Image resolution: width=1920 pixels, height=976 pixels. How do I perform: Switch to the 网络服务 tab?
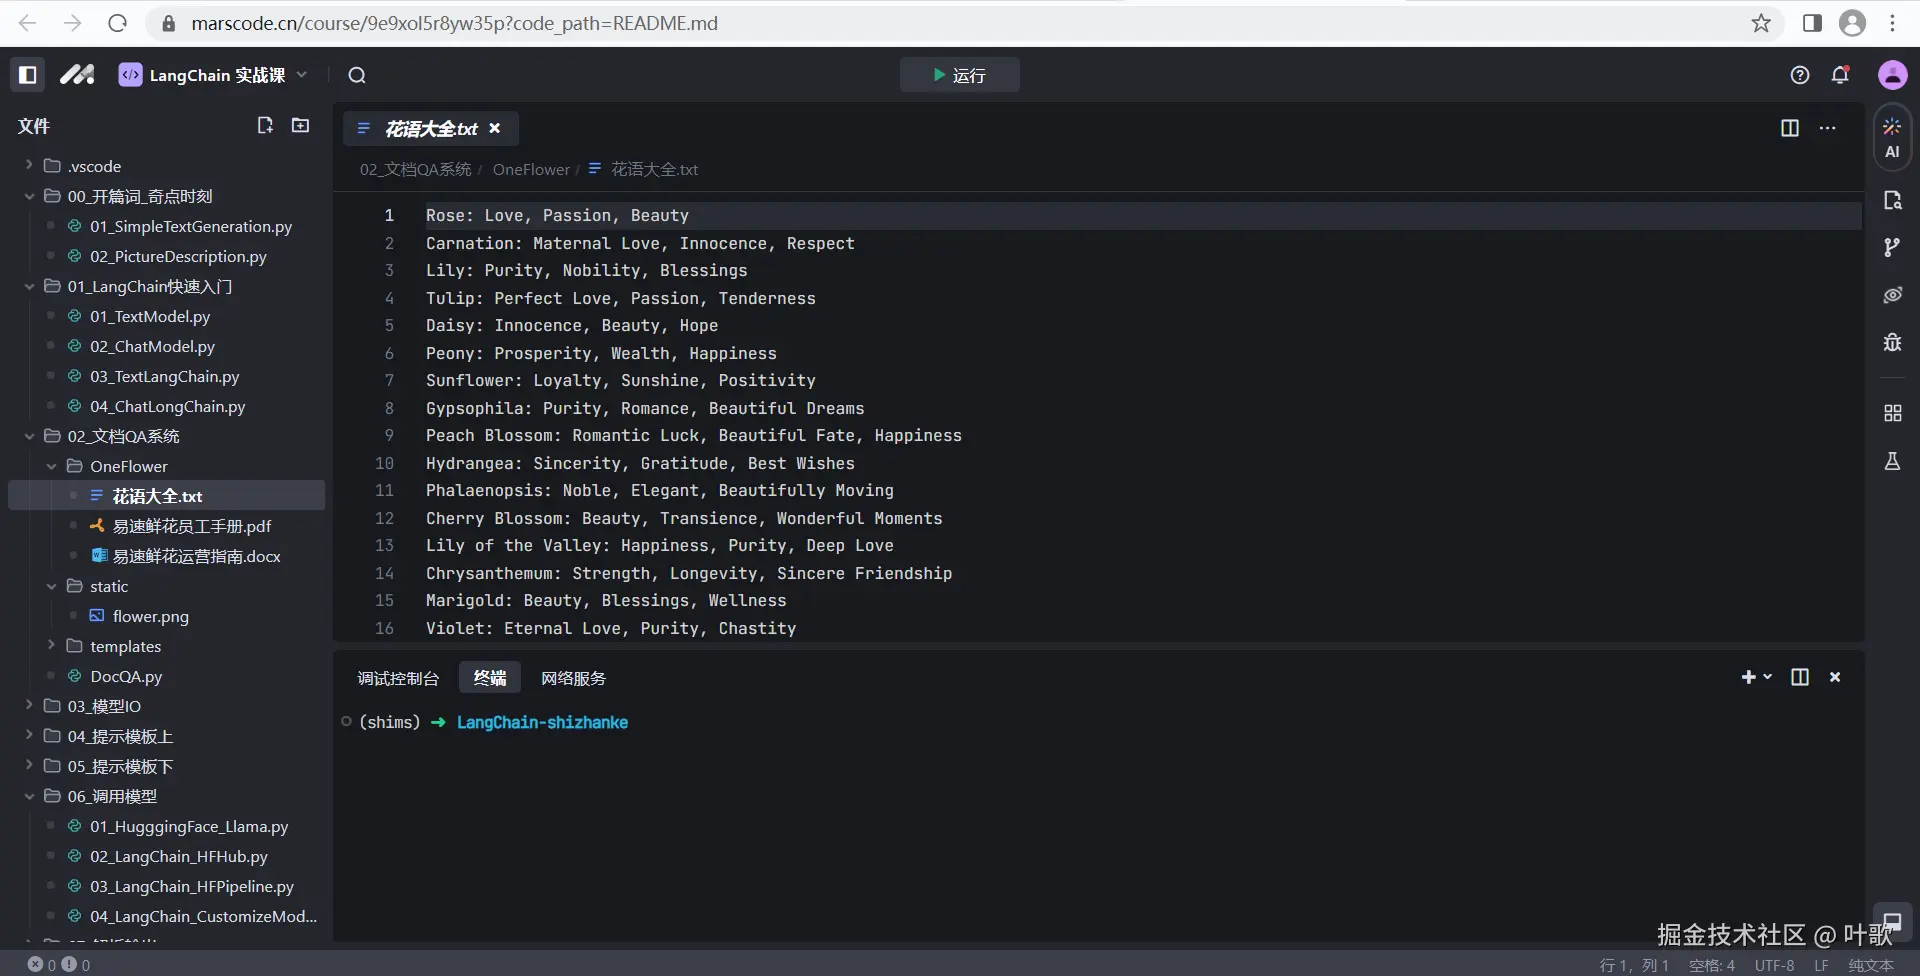[x=573, y=678]
